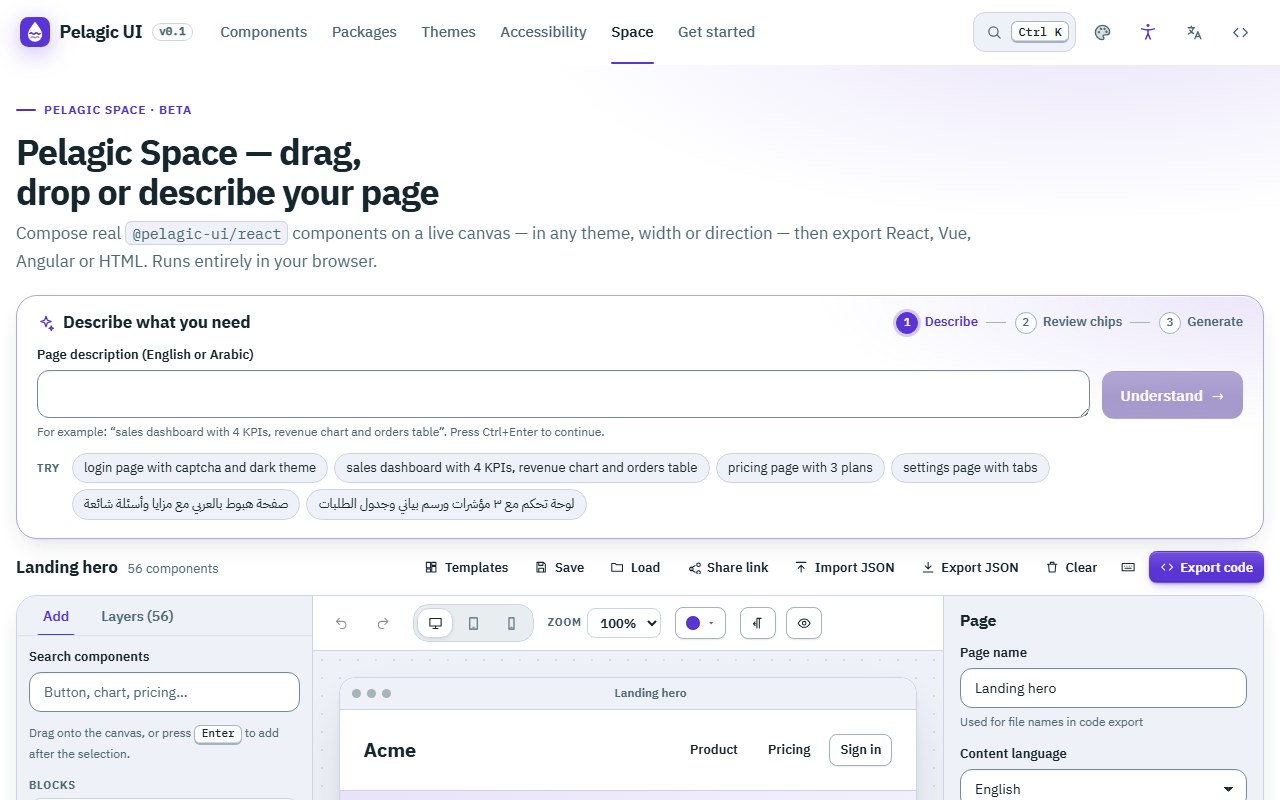Click the Export code button

pos(1206,567)
